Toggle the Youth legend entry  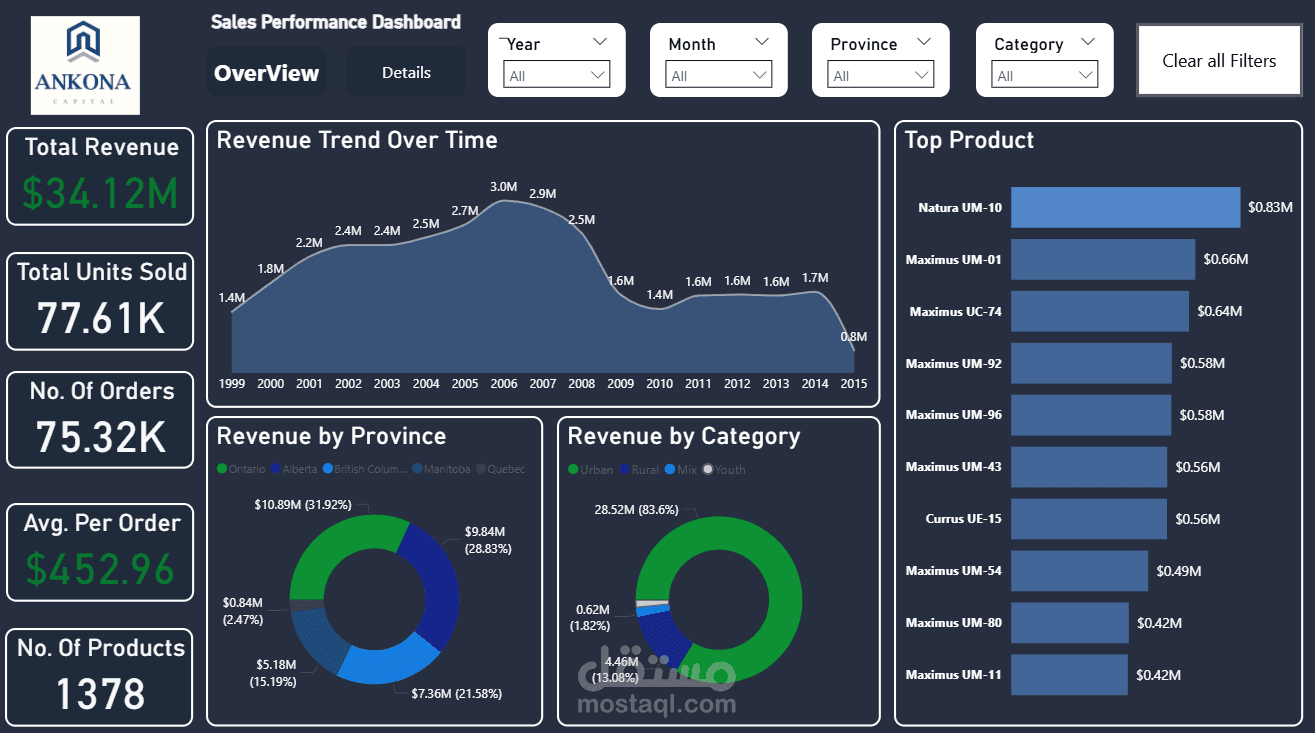click(722, 468)
